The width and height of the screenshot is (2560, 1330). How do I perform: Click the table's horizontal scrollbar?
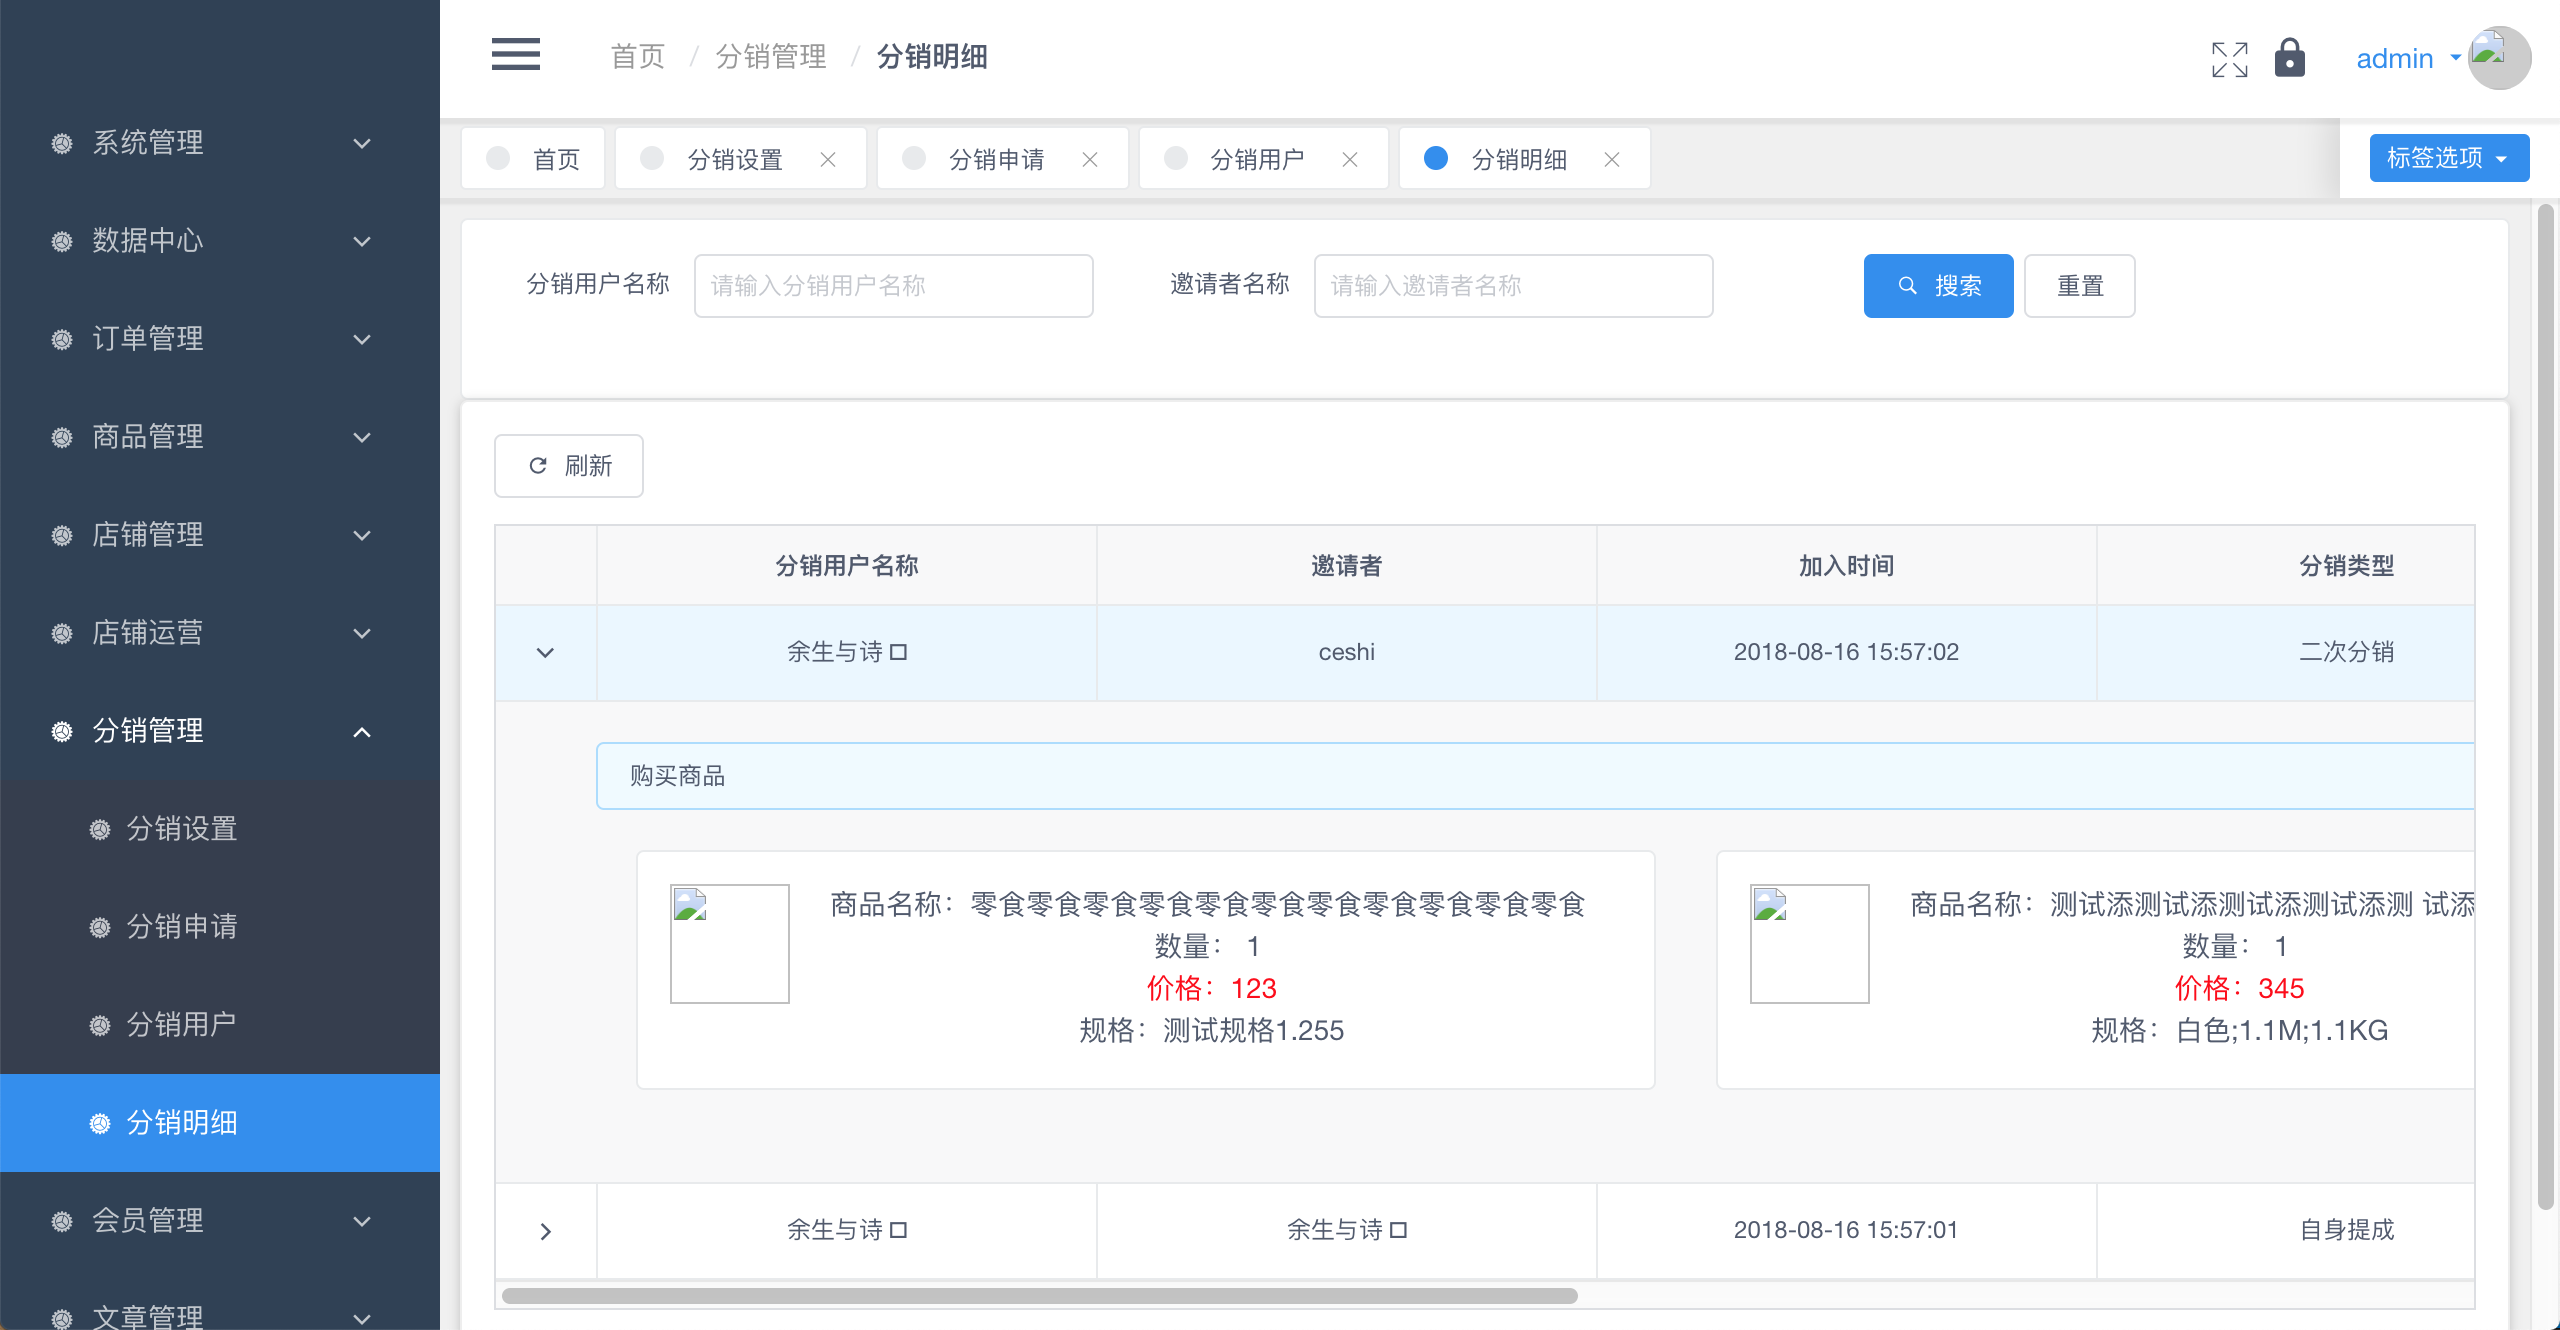(1038, 1296)
